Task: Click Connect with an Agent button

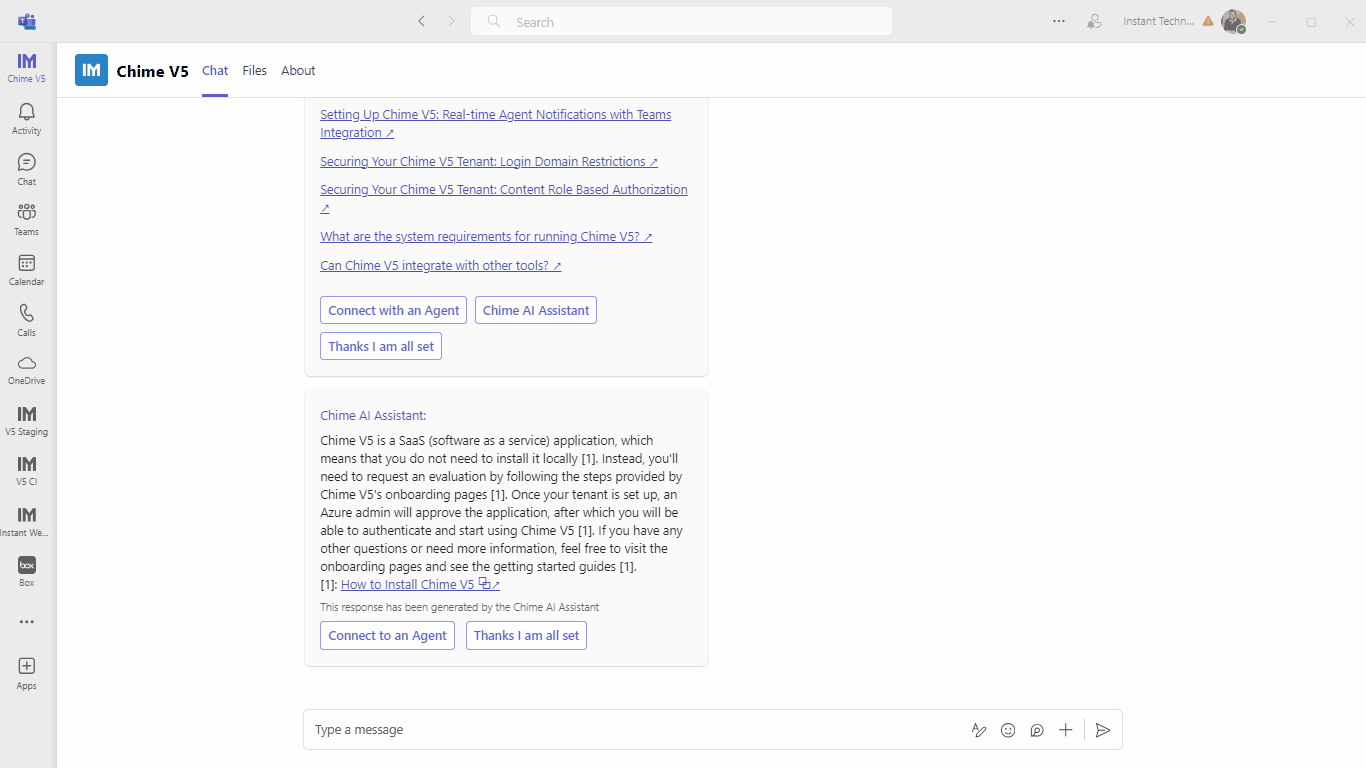Action: point(394,310)
